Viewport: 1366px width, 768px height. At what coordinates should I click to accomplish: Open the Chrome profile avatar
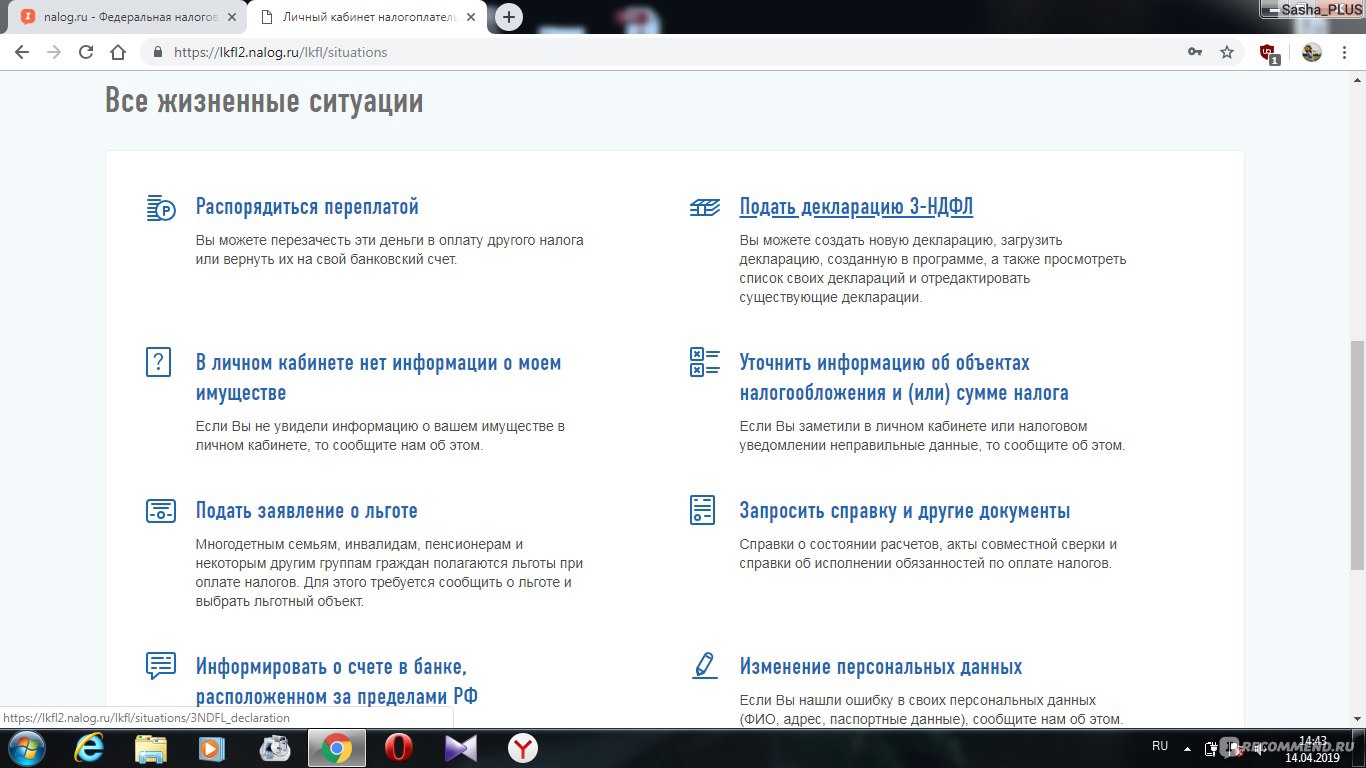[1312, 52]
